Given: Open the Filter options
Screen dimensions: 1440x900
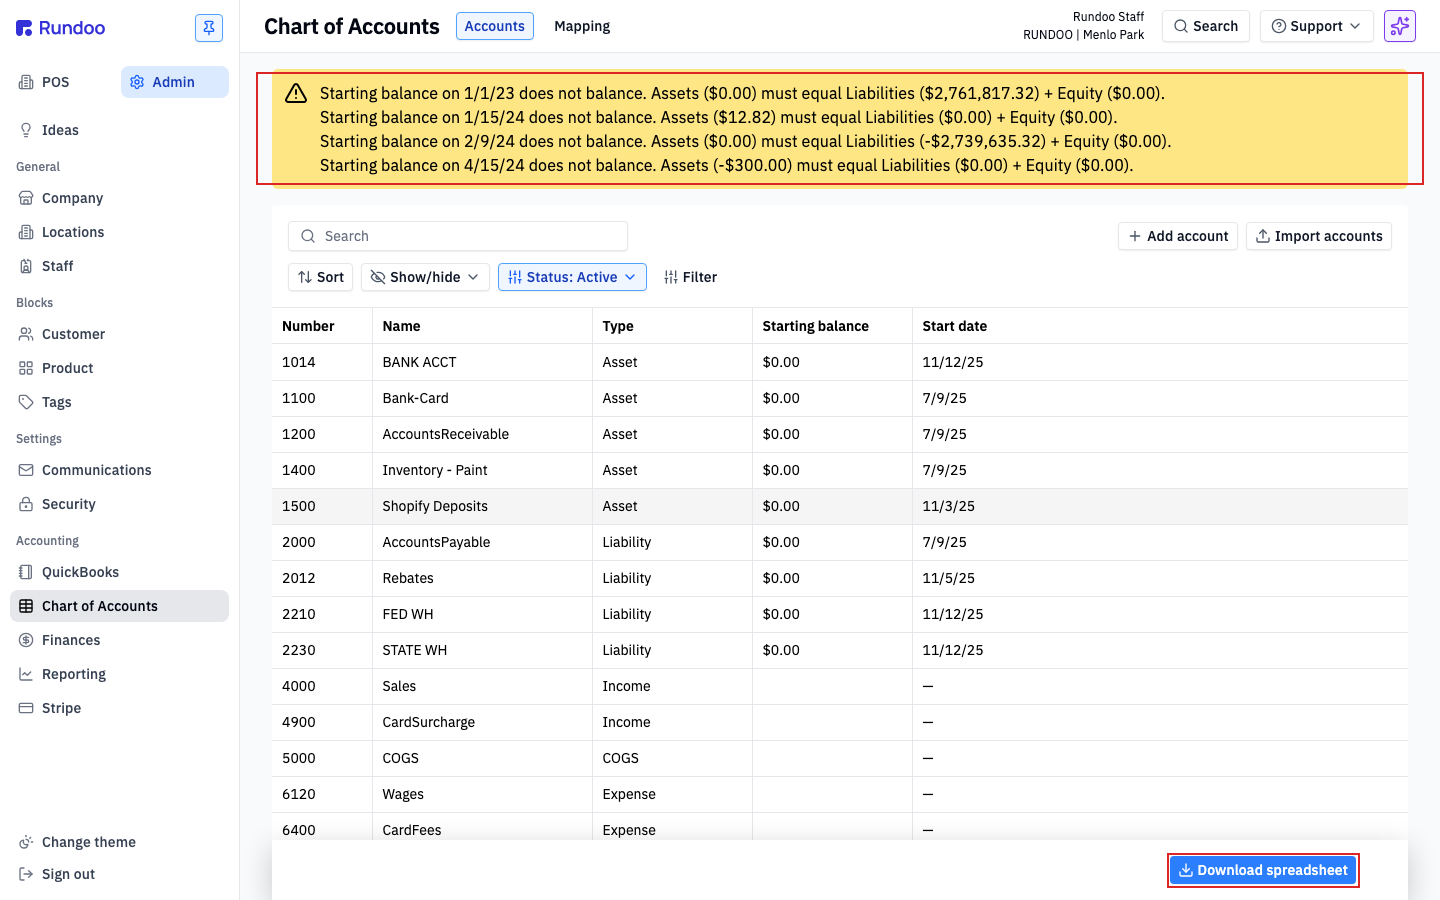Looking at the screenshot, I should [x=690, y=277].
